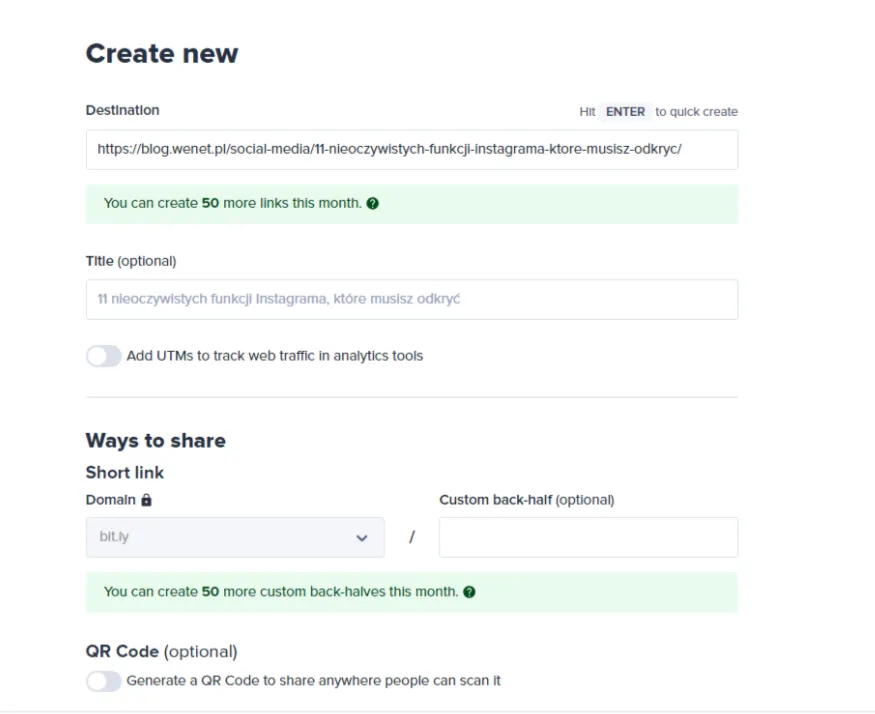Viewport: 875px width, 714px height.
Task: Click the 'Generate a QR Code to share' label text
Action: point(313,681)
